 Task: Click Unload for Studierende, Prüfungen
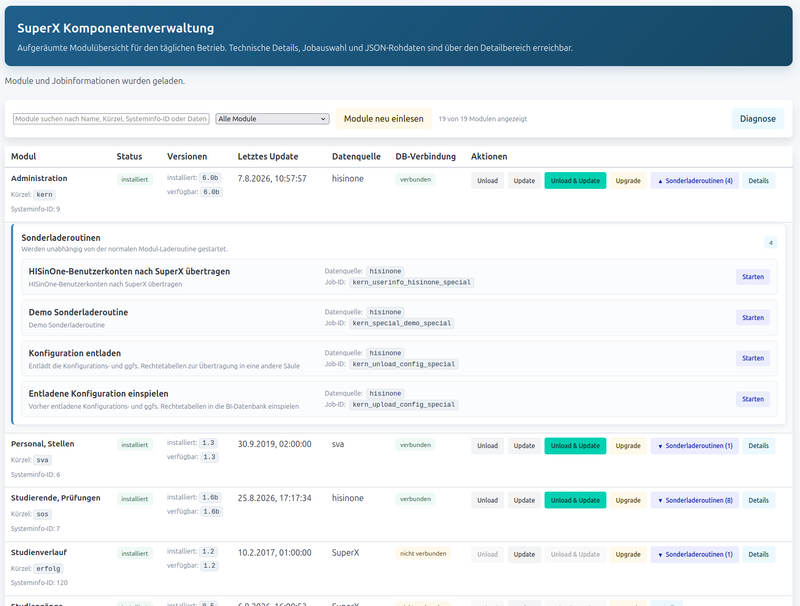[x=487, y=500]
